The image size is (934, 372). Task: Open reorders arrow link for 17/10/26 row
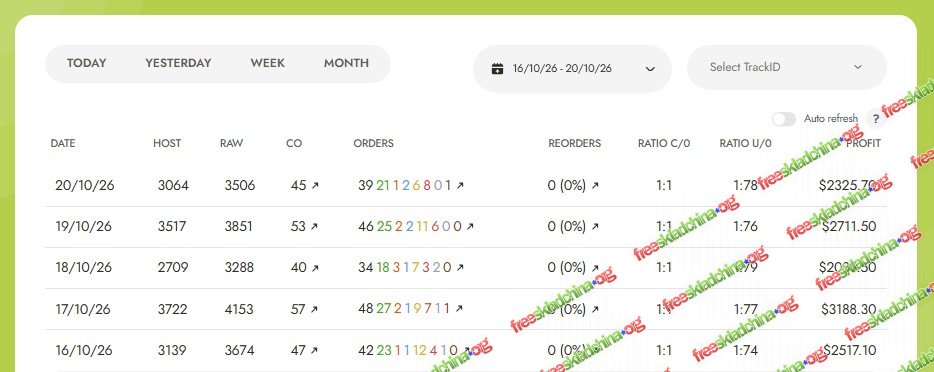594,310
